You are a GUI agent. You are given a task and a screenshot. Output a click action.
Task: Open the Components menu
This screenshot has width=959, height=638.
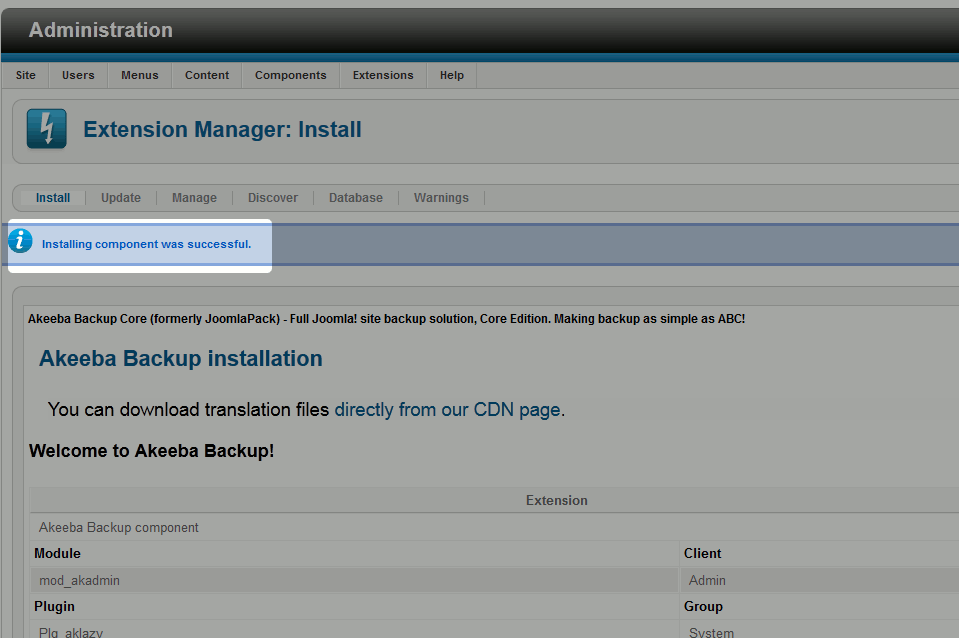click(x=290, y=75)
